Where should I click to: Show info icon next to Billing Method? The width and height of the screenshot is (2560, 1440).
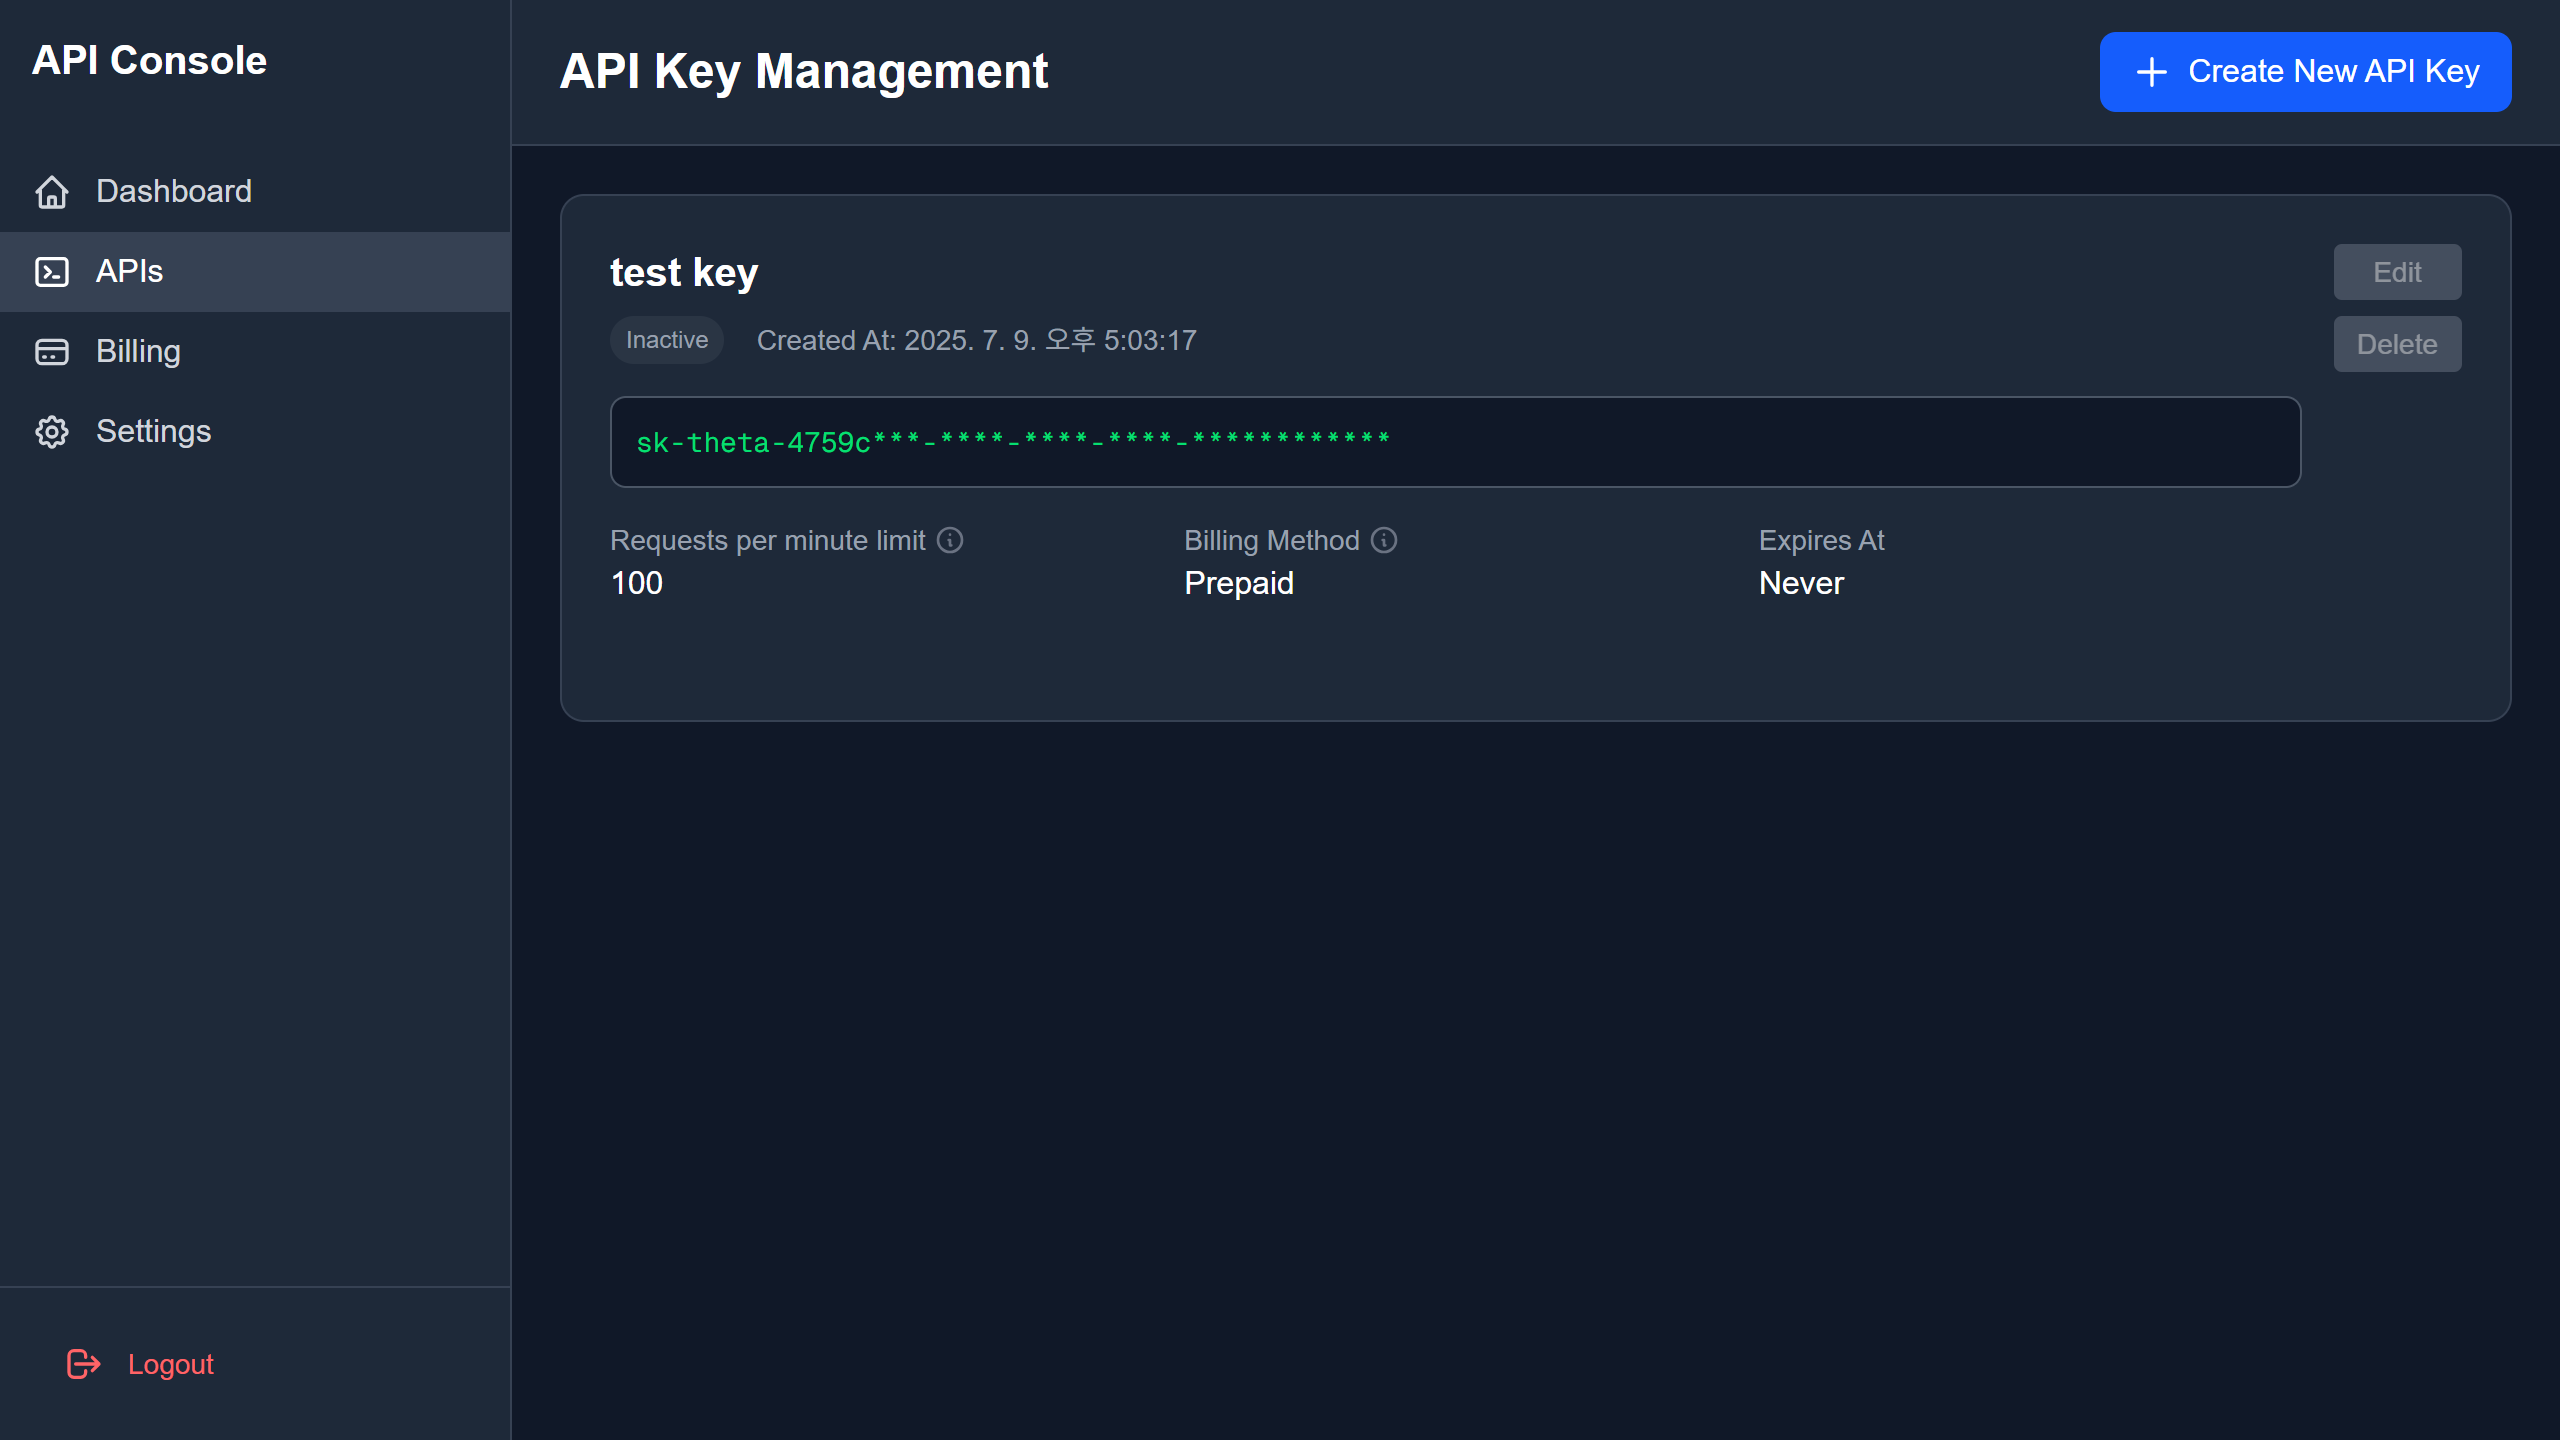(x=1384, y=540)
